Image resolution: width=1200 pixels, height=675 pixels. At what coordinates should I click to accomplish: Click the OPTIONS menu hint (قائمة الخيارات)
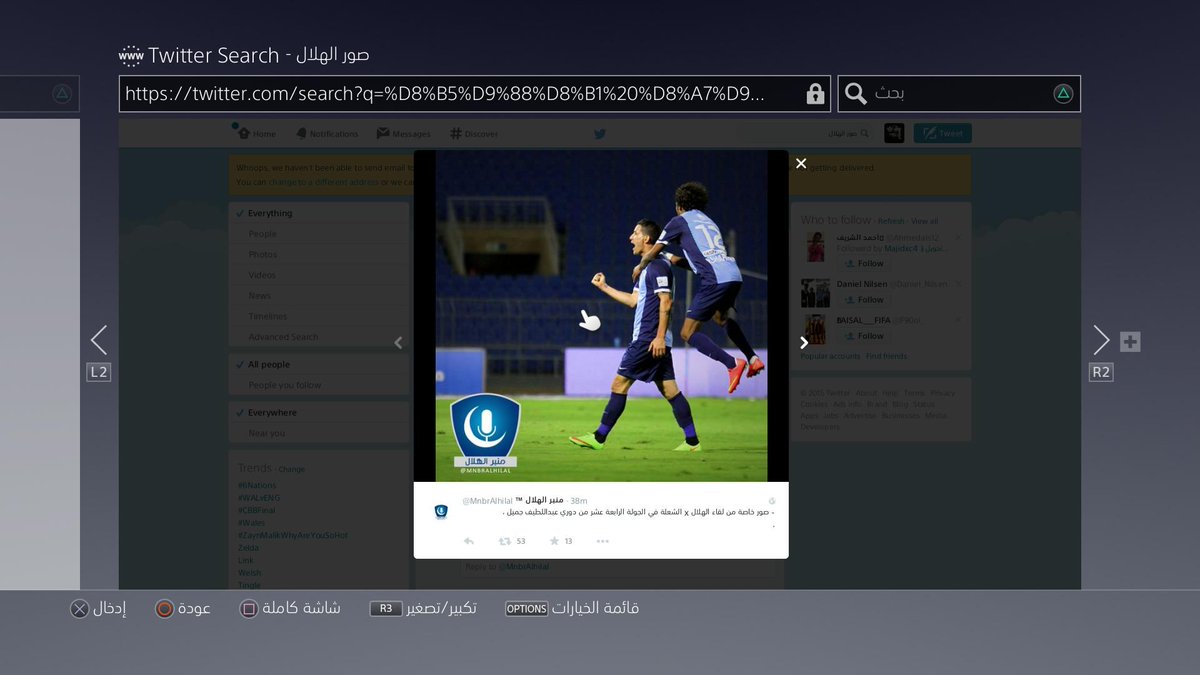pyautogui.click(x=573, y=608)
